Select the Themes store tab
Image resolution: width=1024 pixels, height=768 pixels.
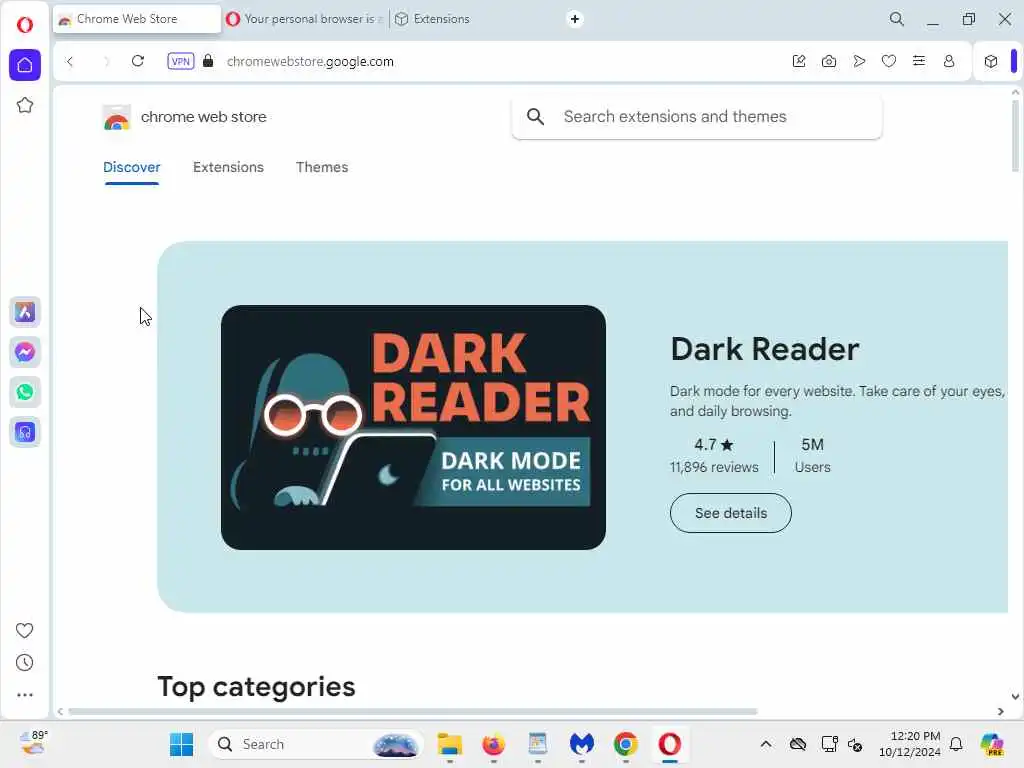[322, 167]
